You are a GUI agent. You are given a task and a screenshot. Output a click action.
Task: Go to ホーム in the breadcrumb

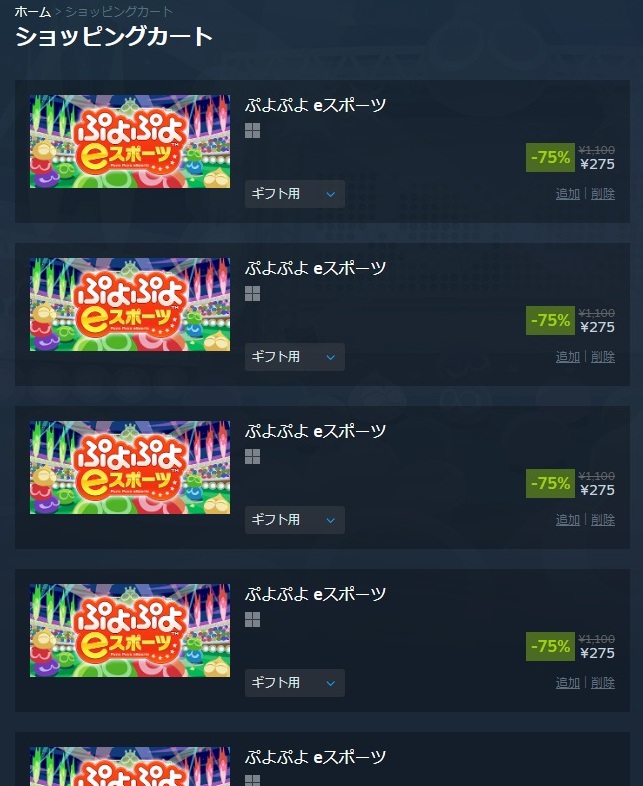click(x=33, y=12)
